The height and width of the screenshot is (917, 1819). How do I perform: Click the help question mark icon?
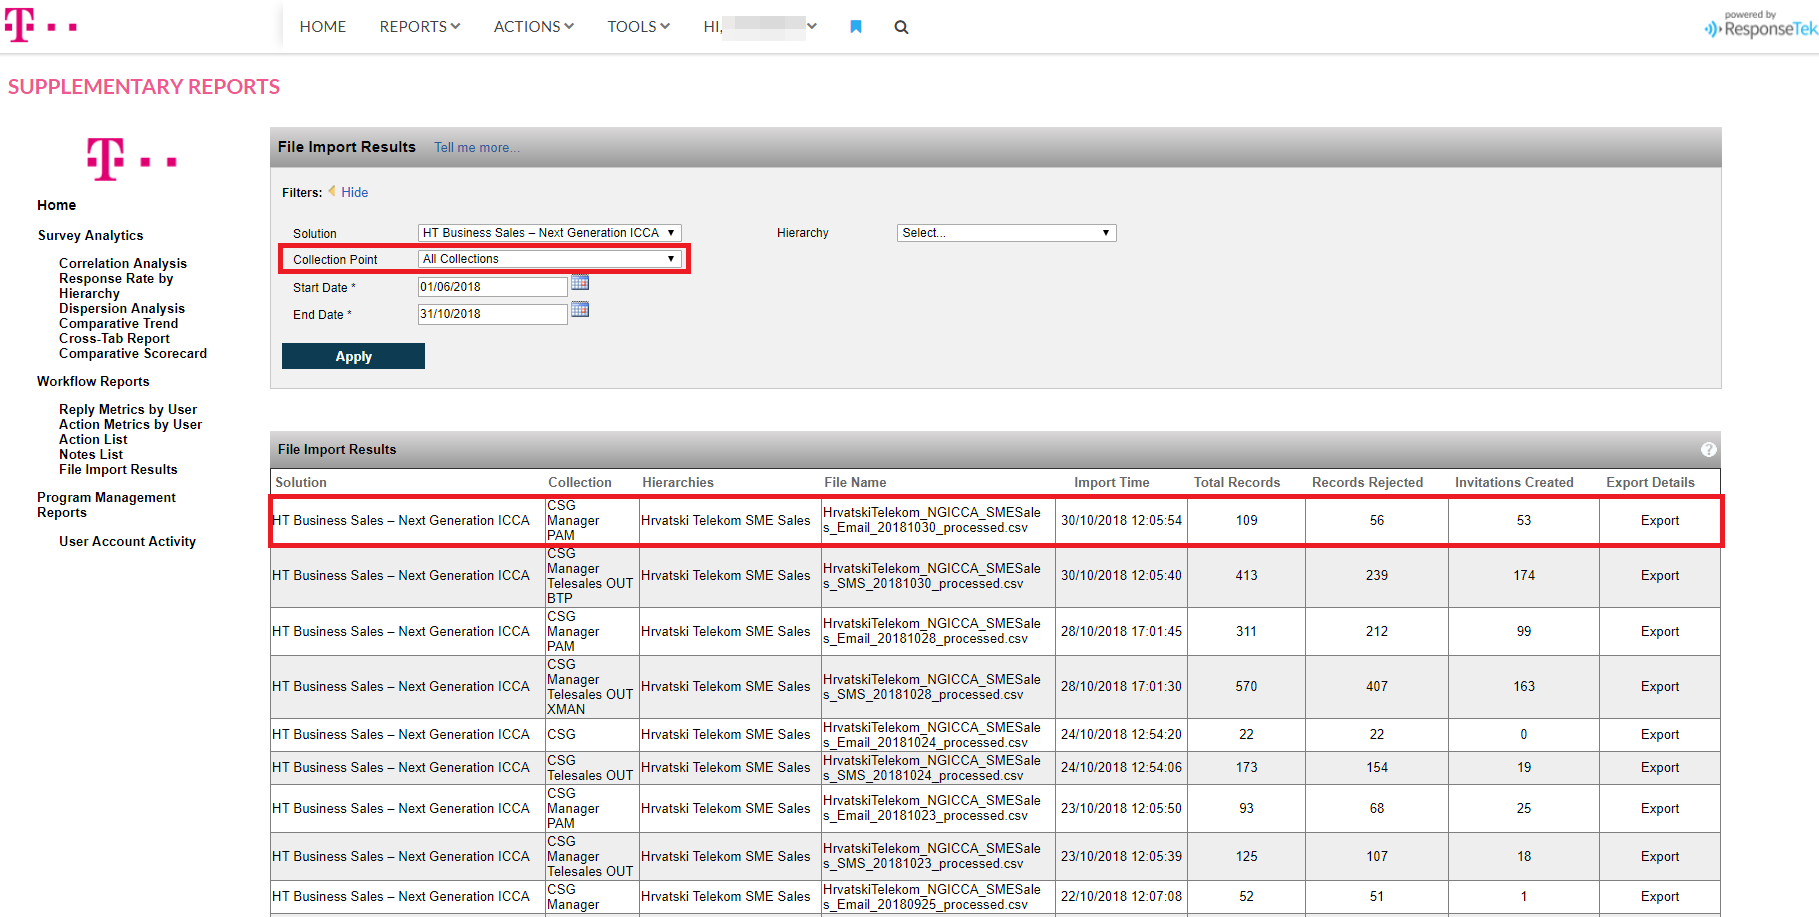1708,450
